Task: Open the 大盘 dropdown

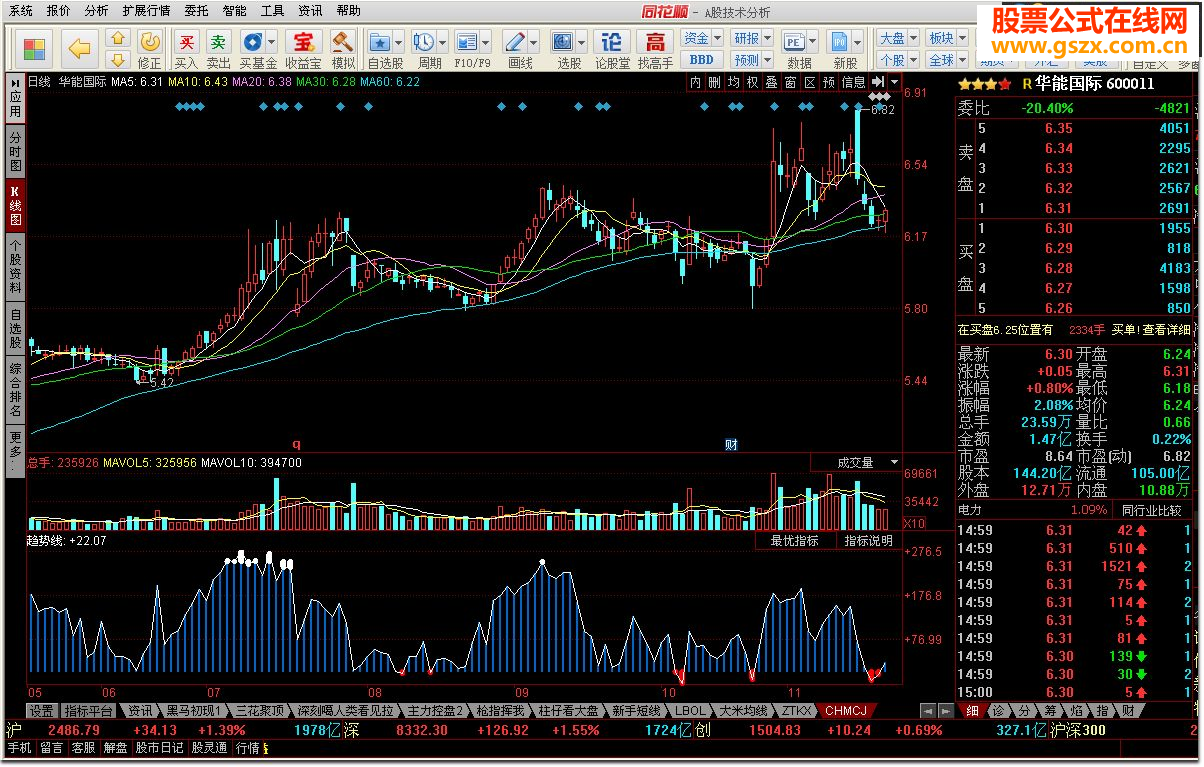Action: (x=896, y=39)
